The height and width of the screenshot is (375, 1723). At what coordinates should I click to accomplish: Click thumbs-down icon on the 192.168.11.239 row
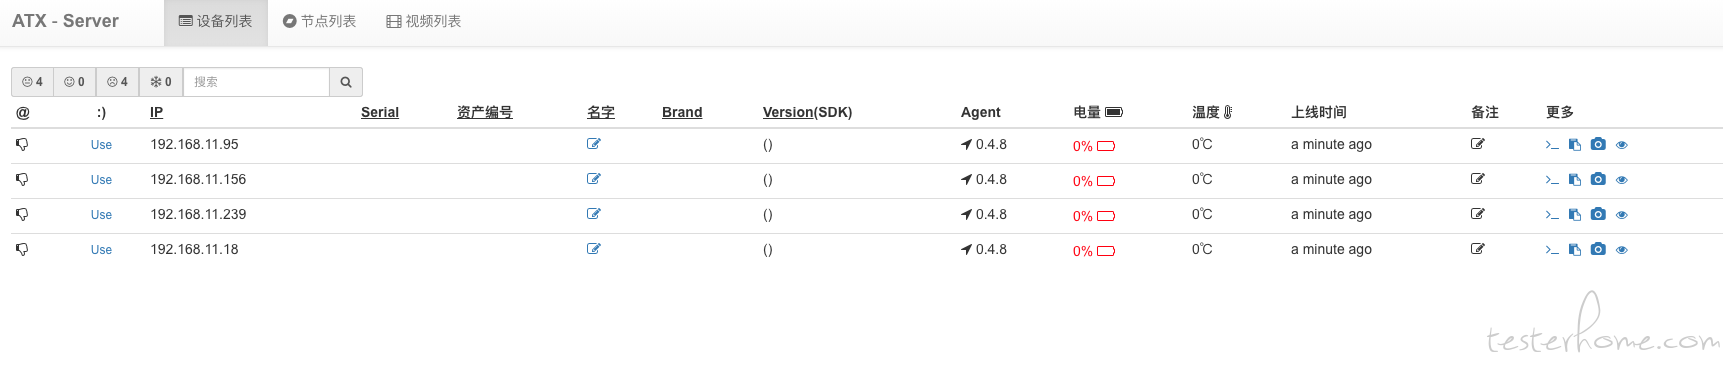(22, 215)
